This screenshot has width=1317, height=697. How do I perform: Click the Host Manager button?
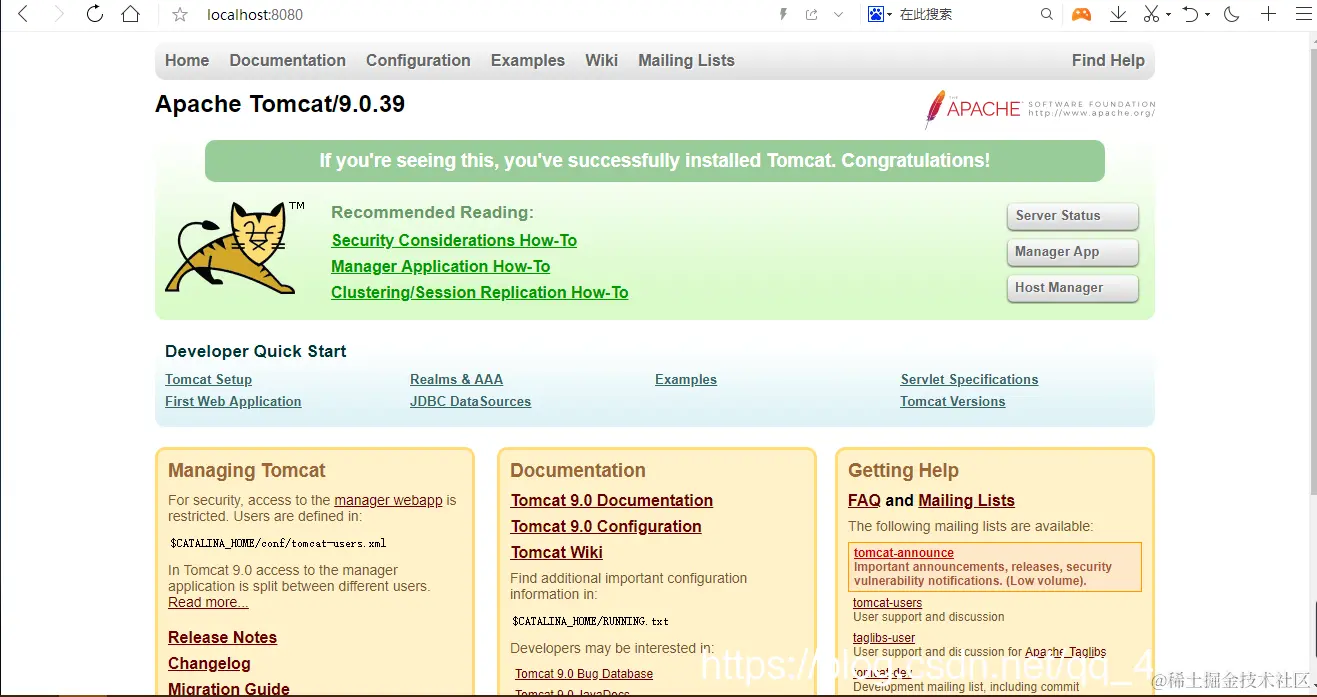1072,288
